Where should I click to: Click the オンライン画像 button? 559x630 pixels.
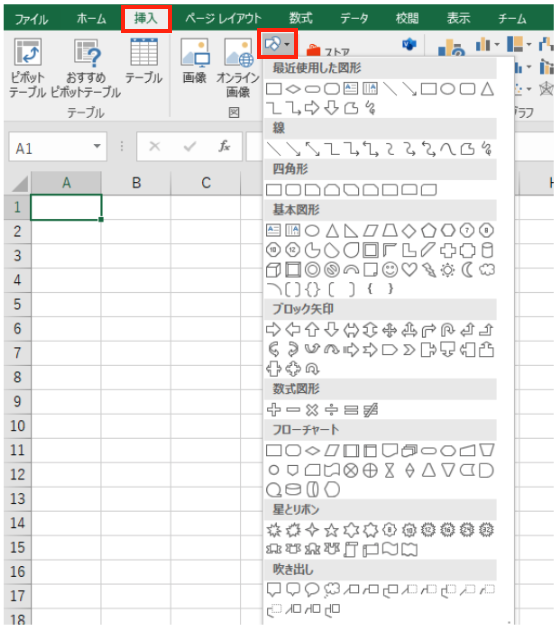[238, 68]
